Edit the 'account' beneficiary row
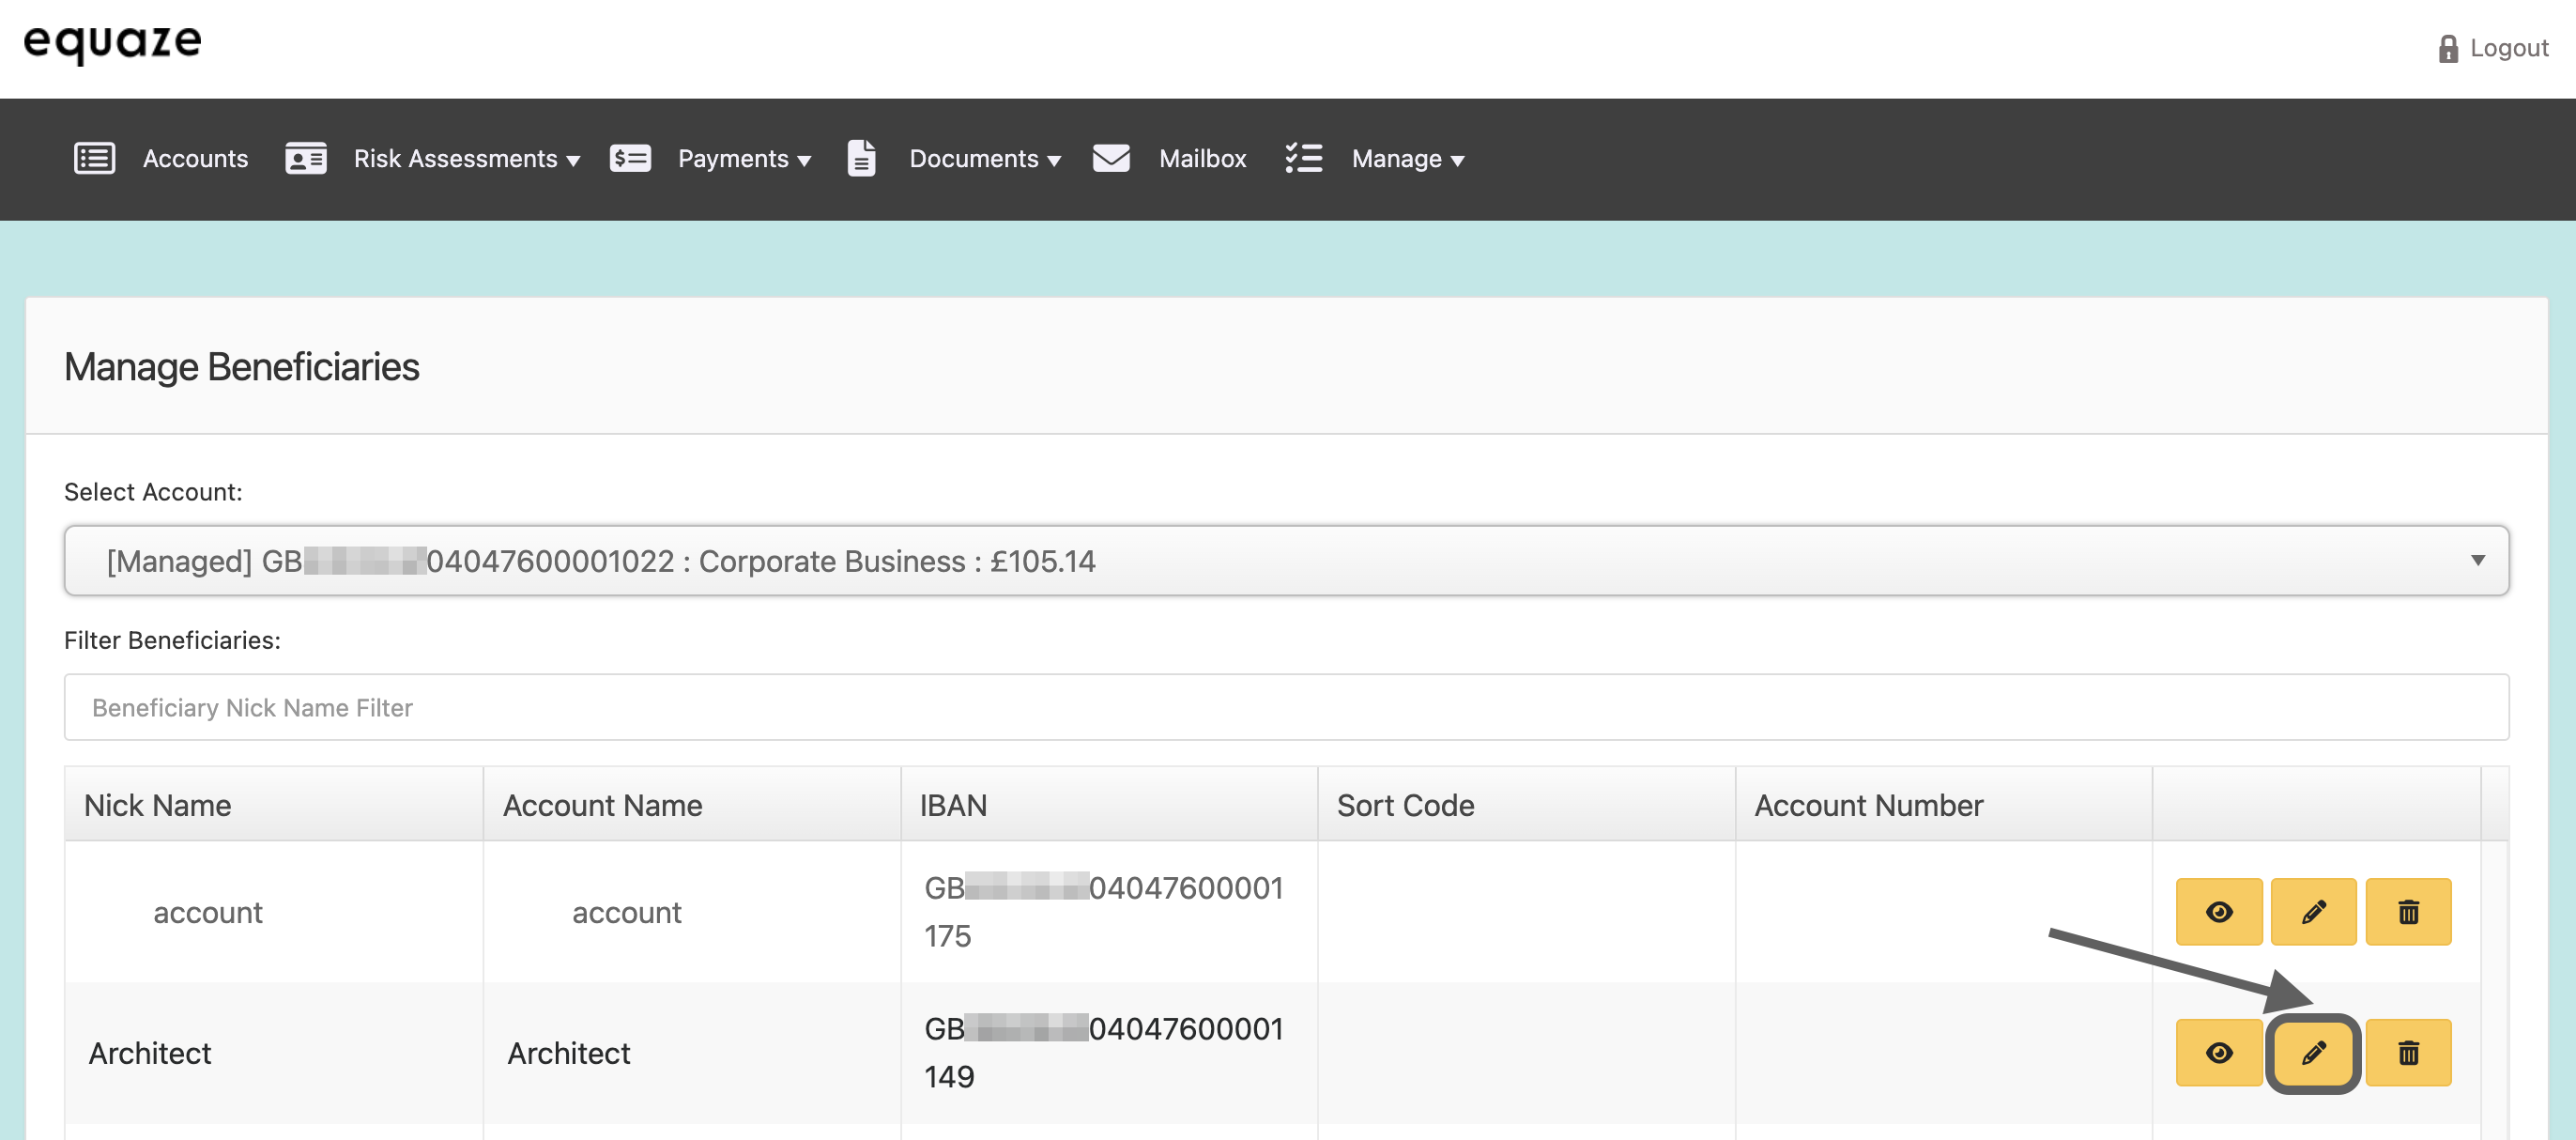Image resolution: width=2576 pixels, height=1140 pixels. pyautogui.click(x=2313, y=911)
